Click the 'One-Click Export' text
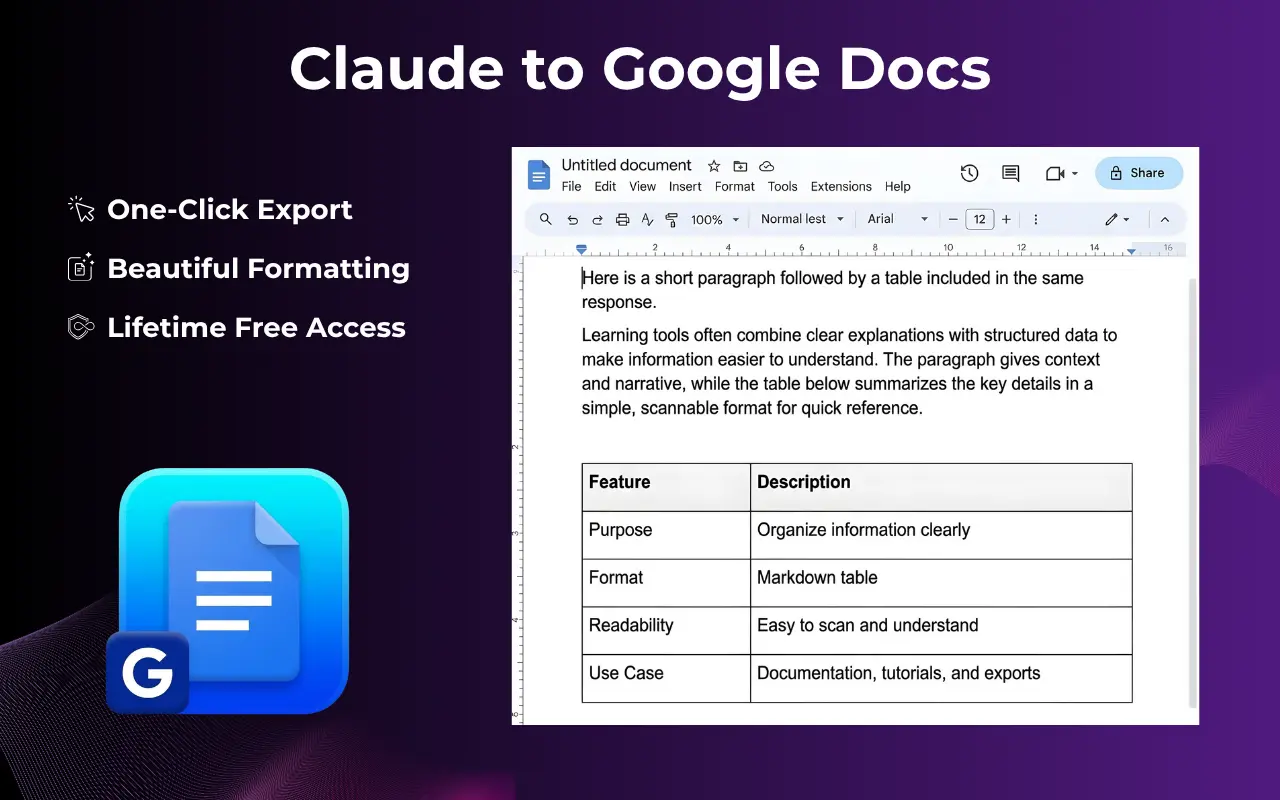Viewport: 1280px width, 800px height. (230, 209)
